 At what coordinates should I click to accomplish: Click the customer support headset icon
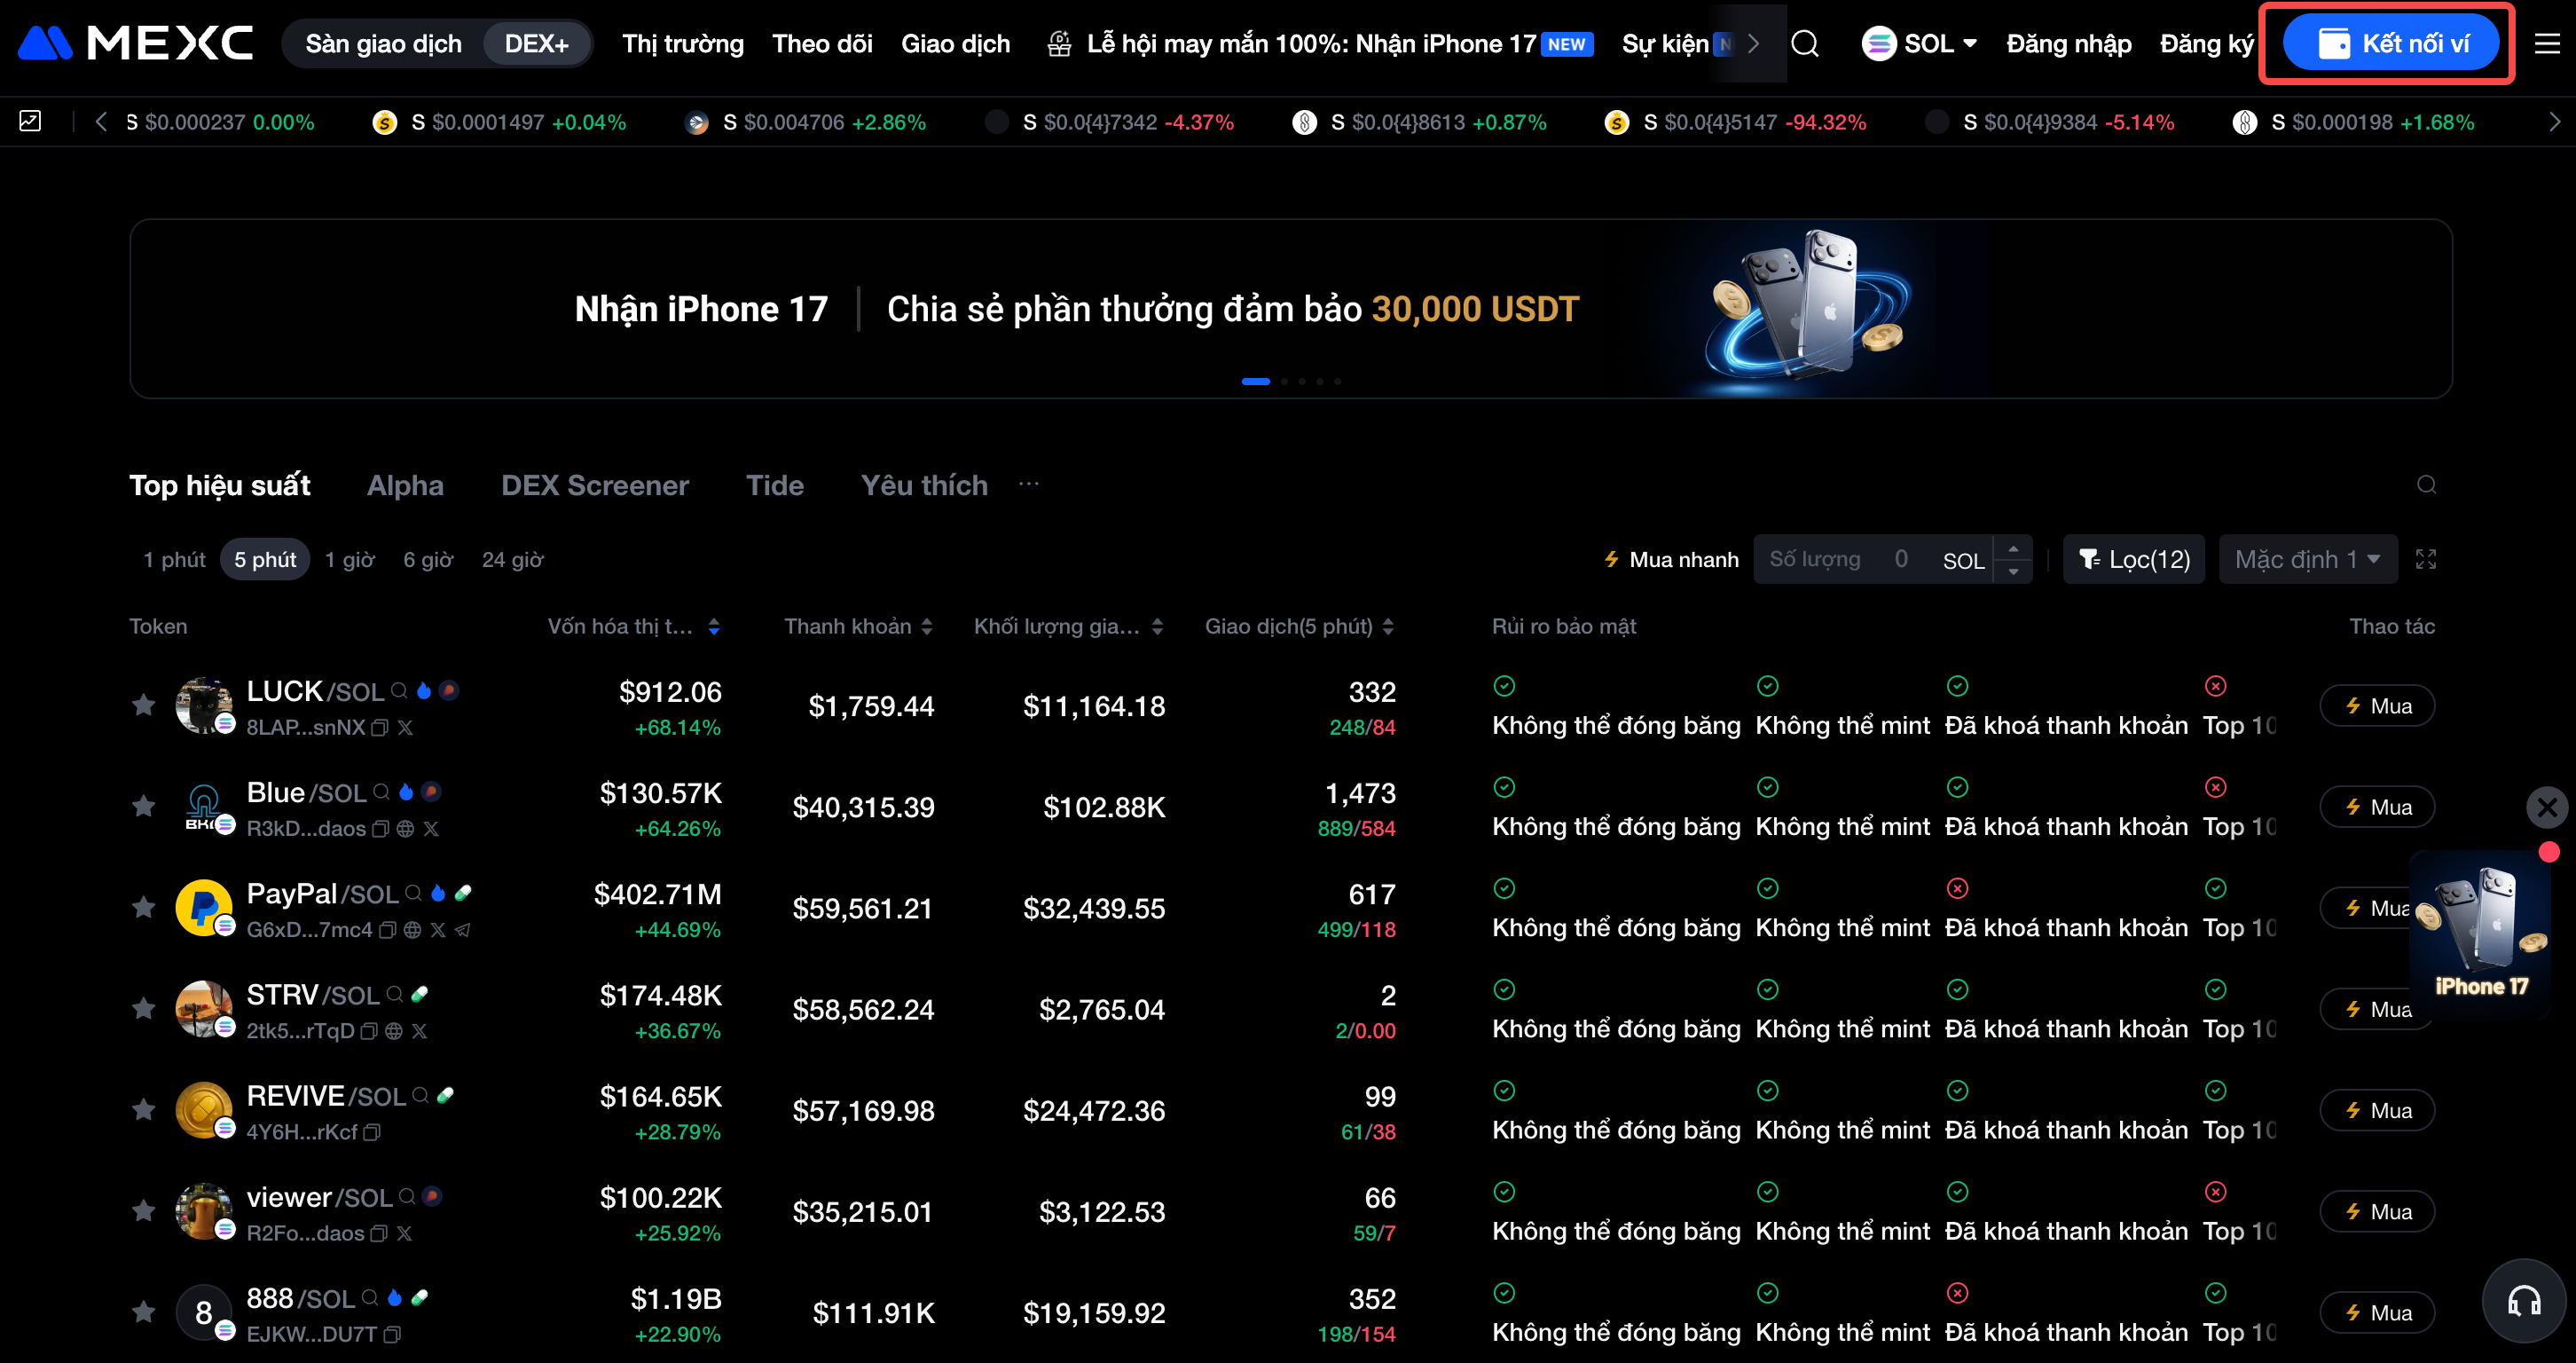tap(2523, 1301)
